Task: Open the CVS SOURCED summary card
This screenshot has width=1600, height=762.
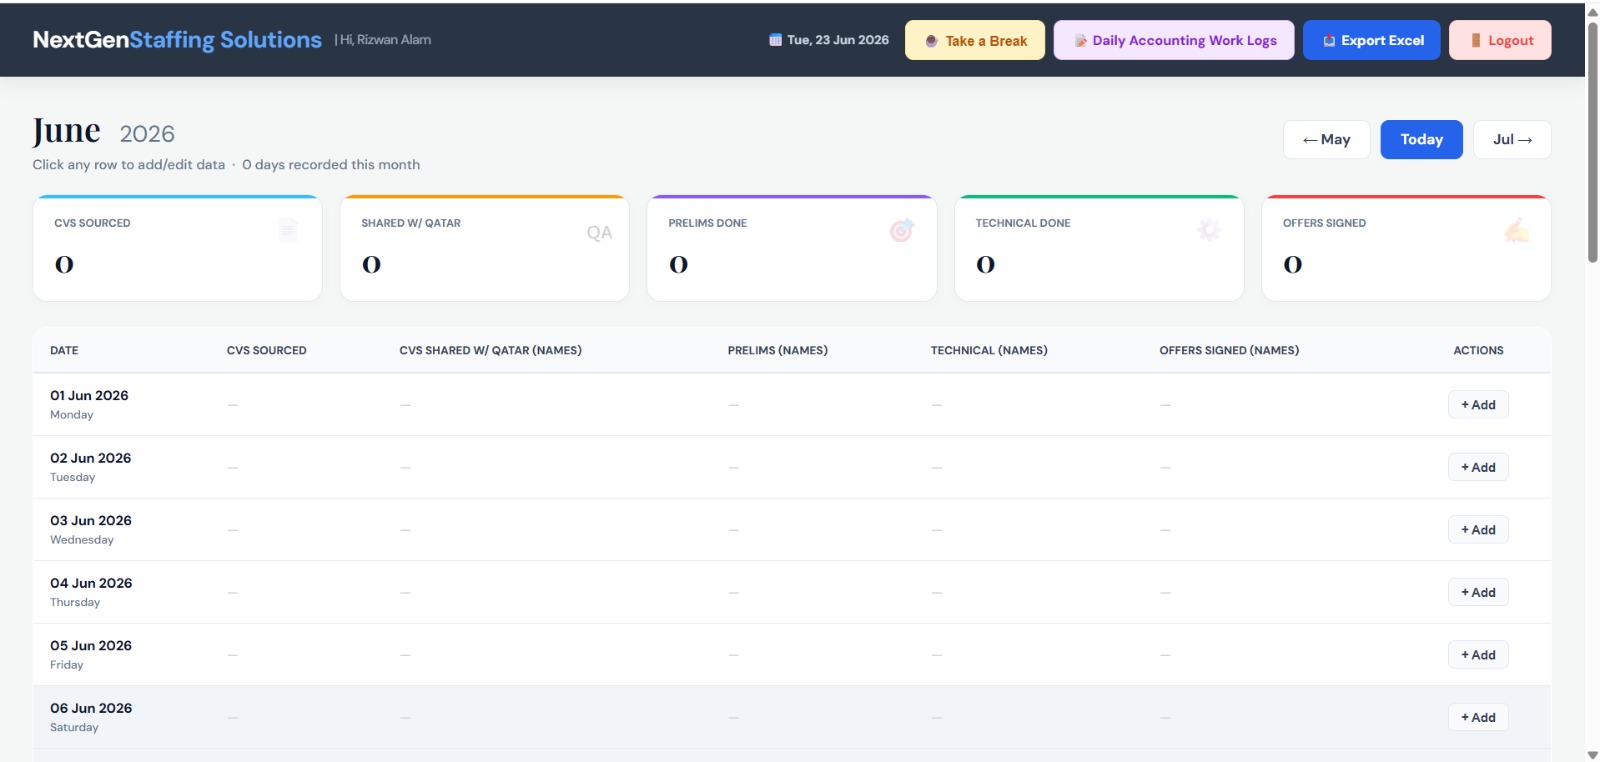Action: pos(178,248)
